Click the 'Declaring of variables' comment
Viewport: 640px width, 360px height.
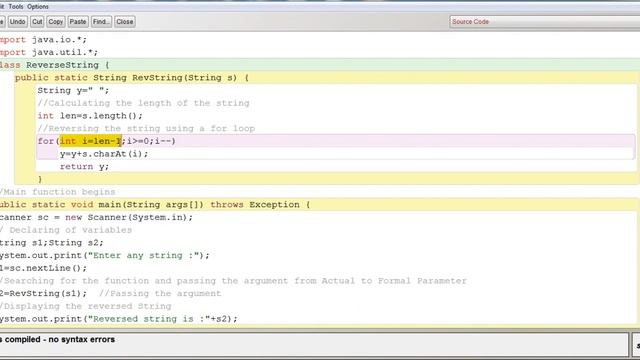point(66,230)
